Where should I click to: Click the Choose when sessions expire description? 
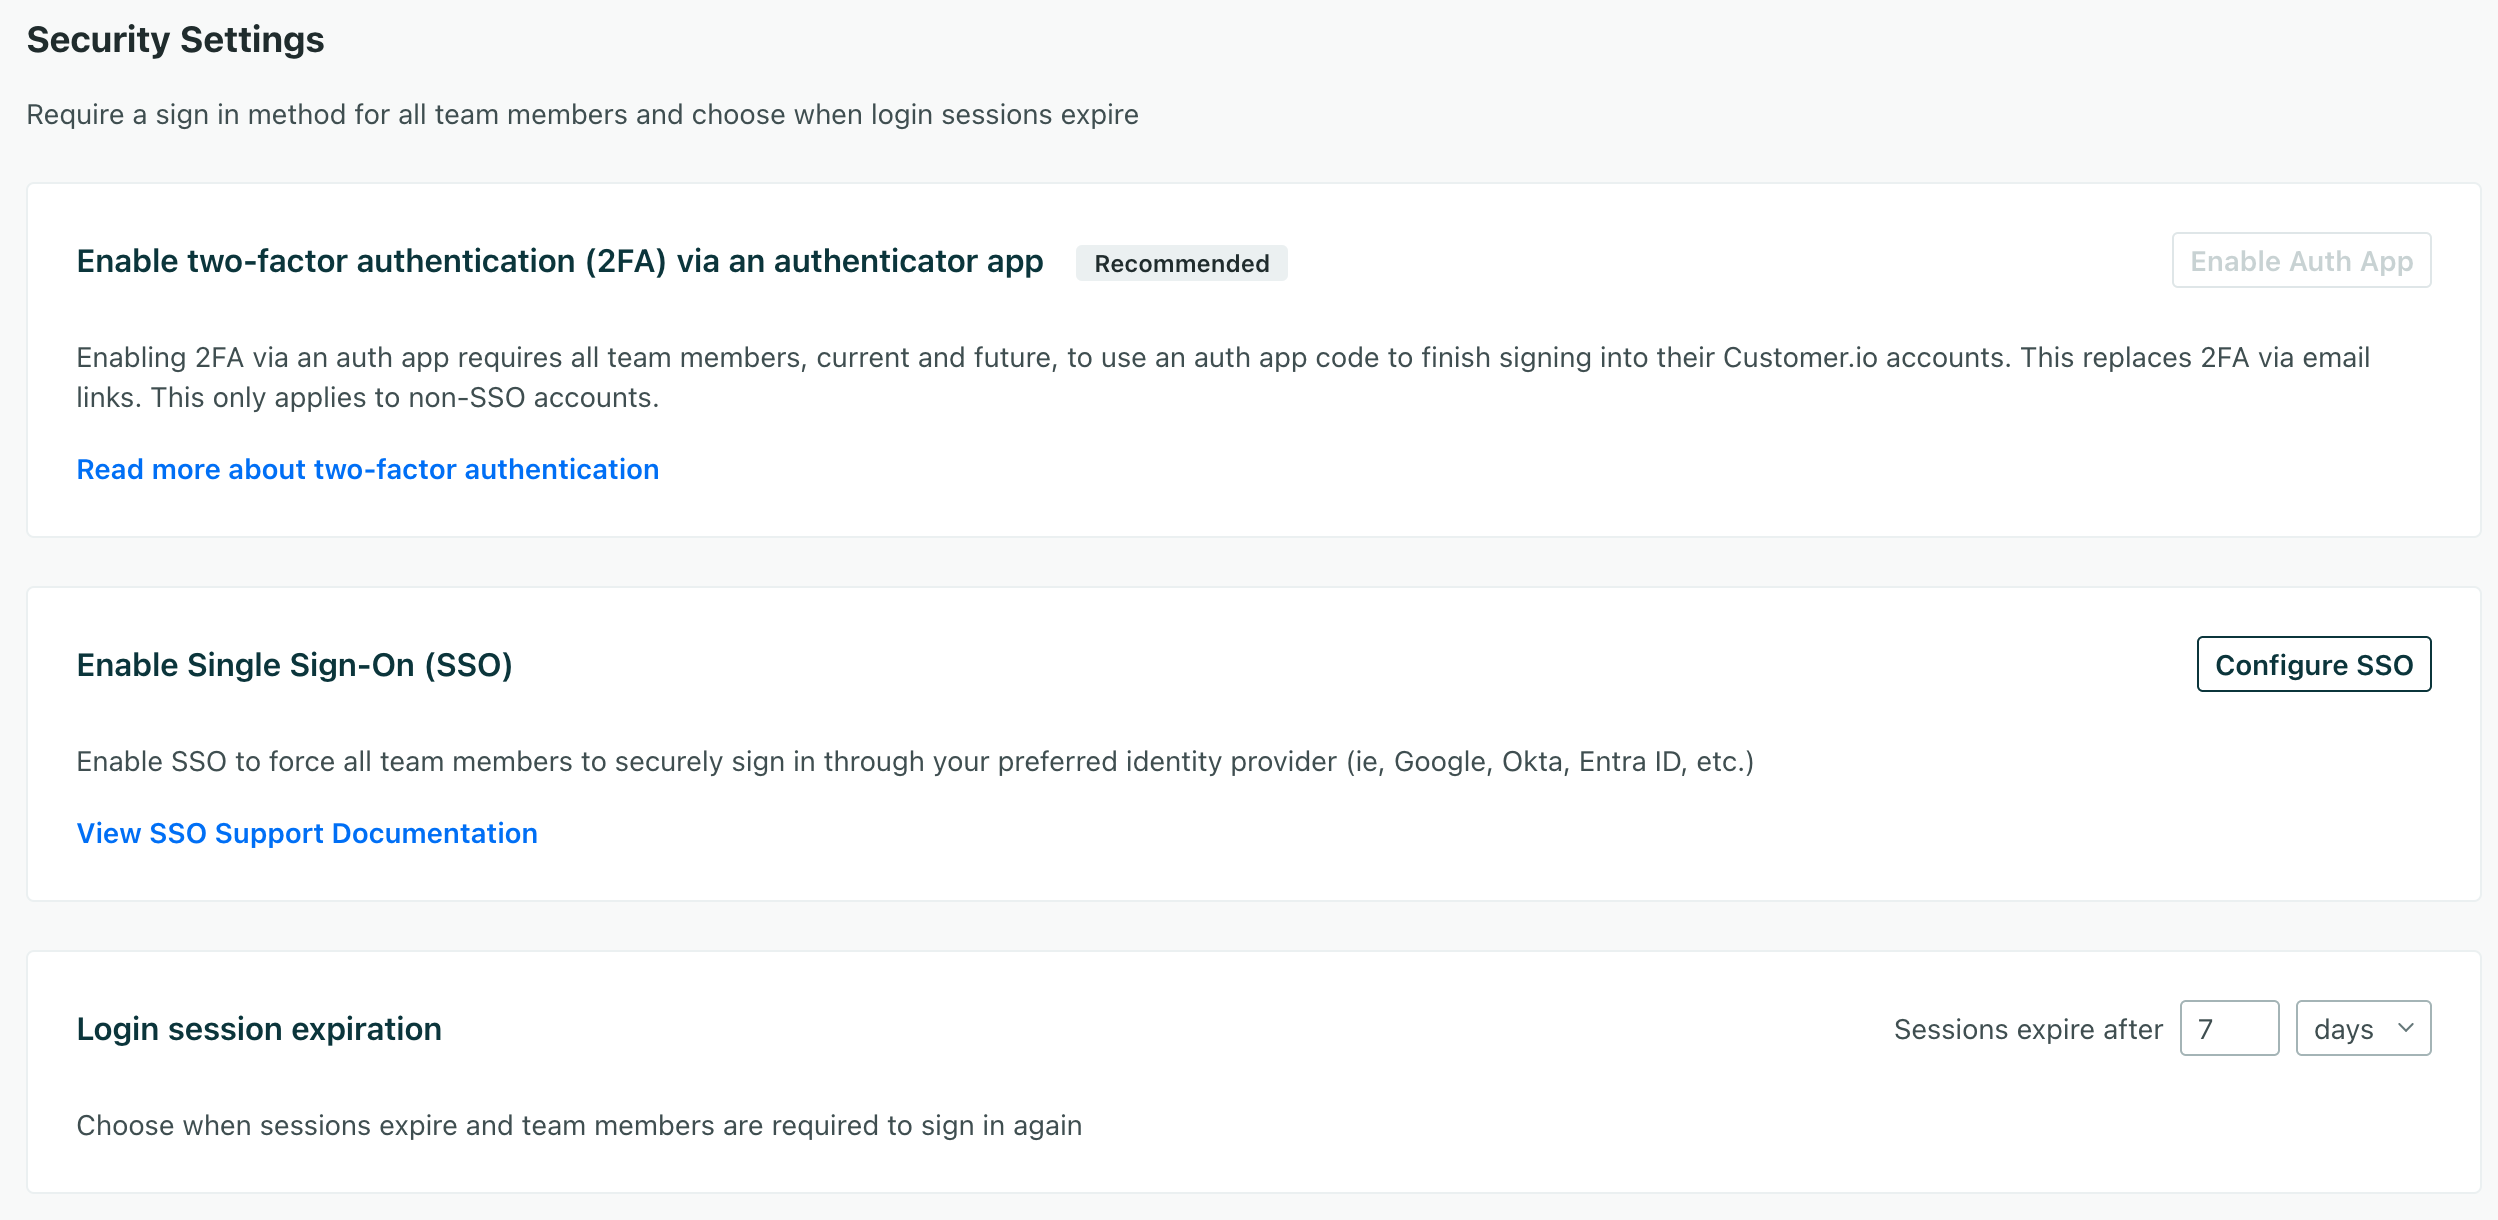point(579,1126)
